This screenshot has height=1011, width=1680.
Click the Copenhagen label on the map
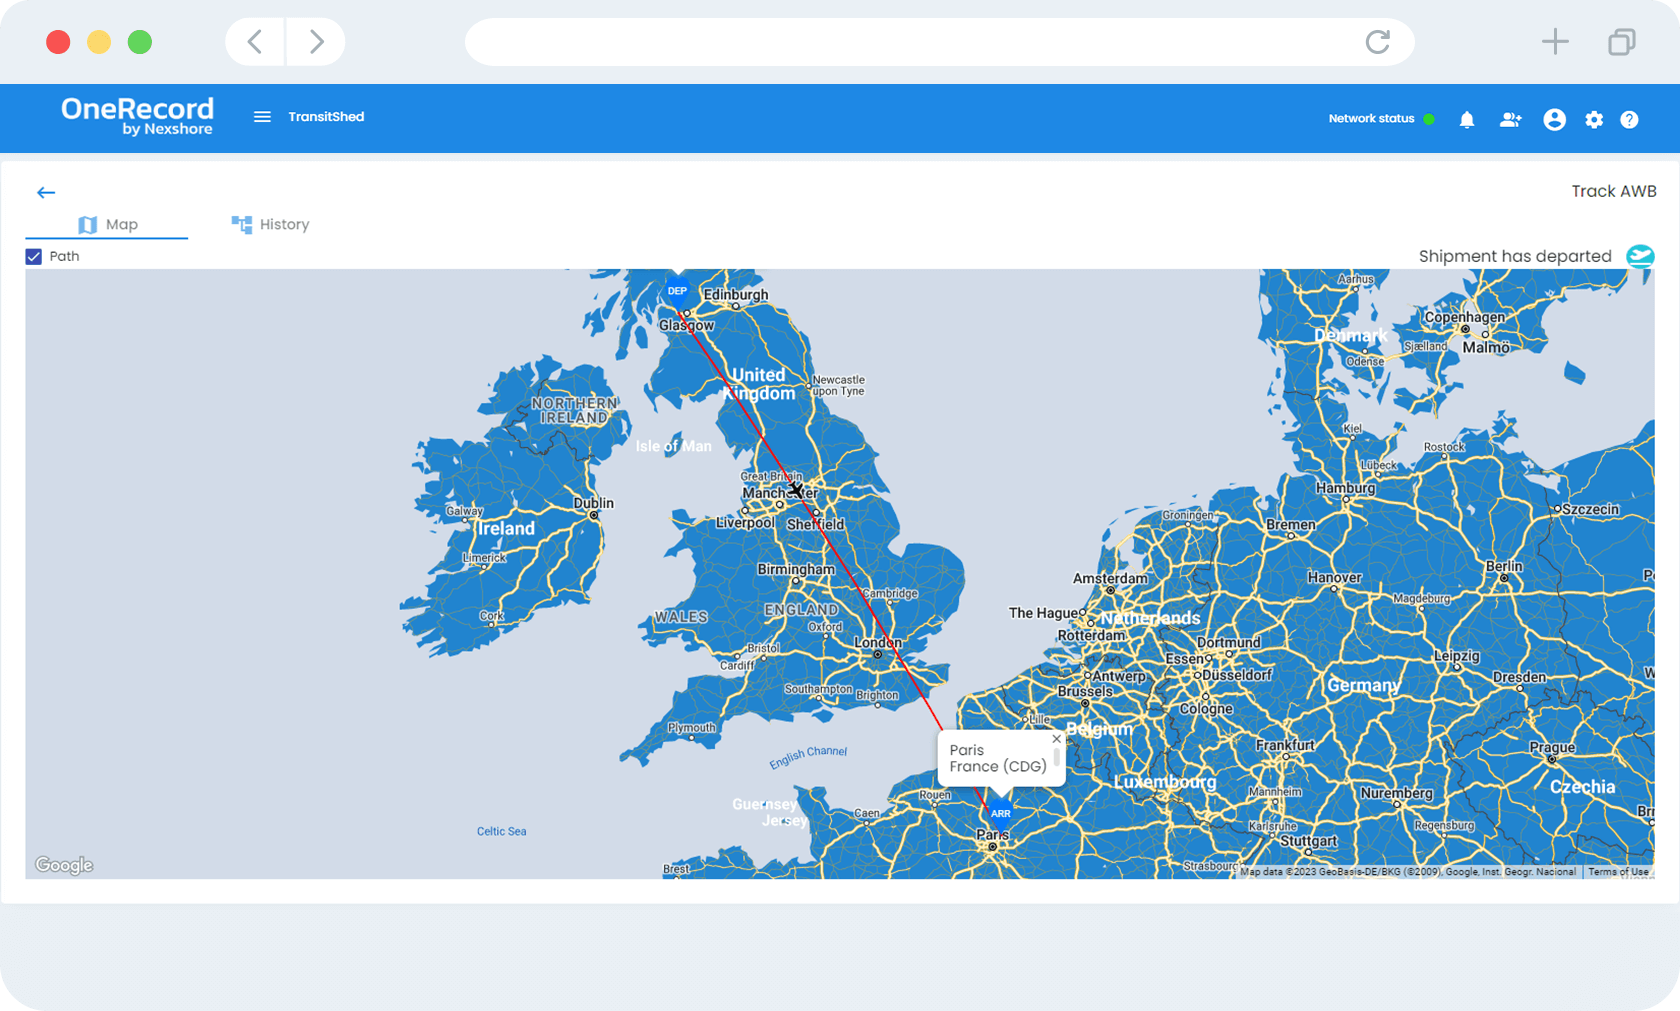click(1465, 317)
